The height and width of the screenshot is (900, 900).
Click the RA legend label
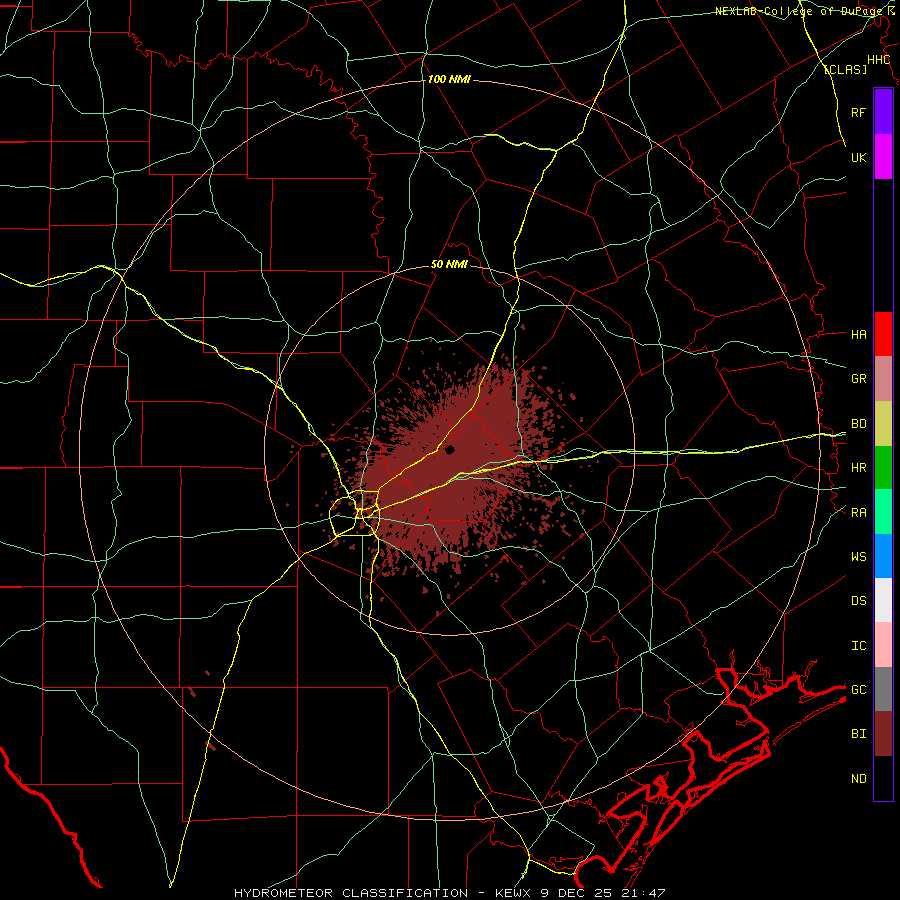pyautogui.click(x=858, y=513)
